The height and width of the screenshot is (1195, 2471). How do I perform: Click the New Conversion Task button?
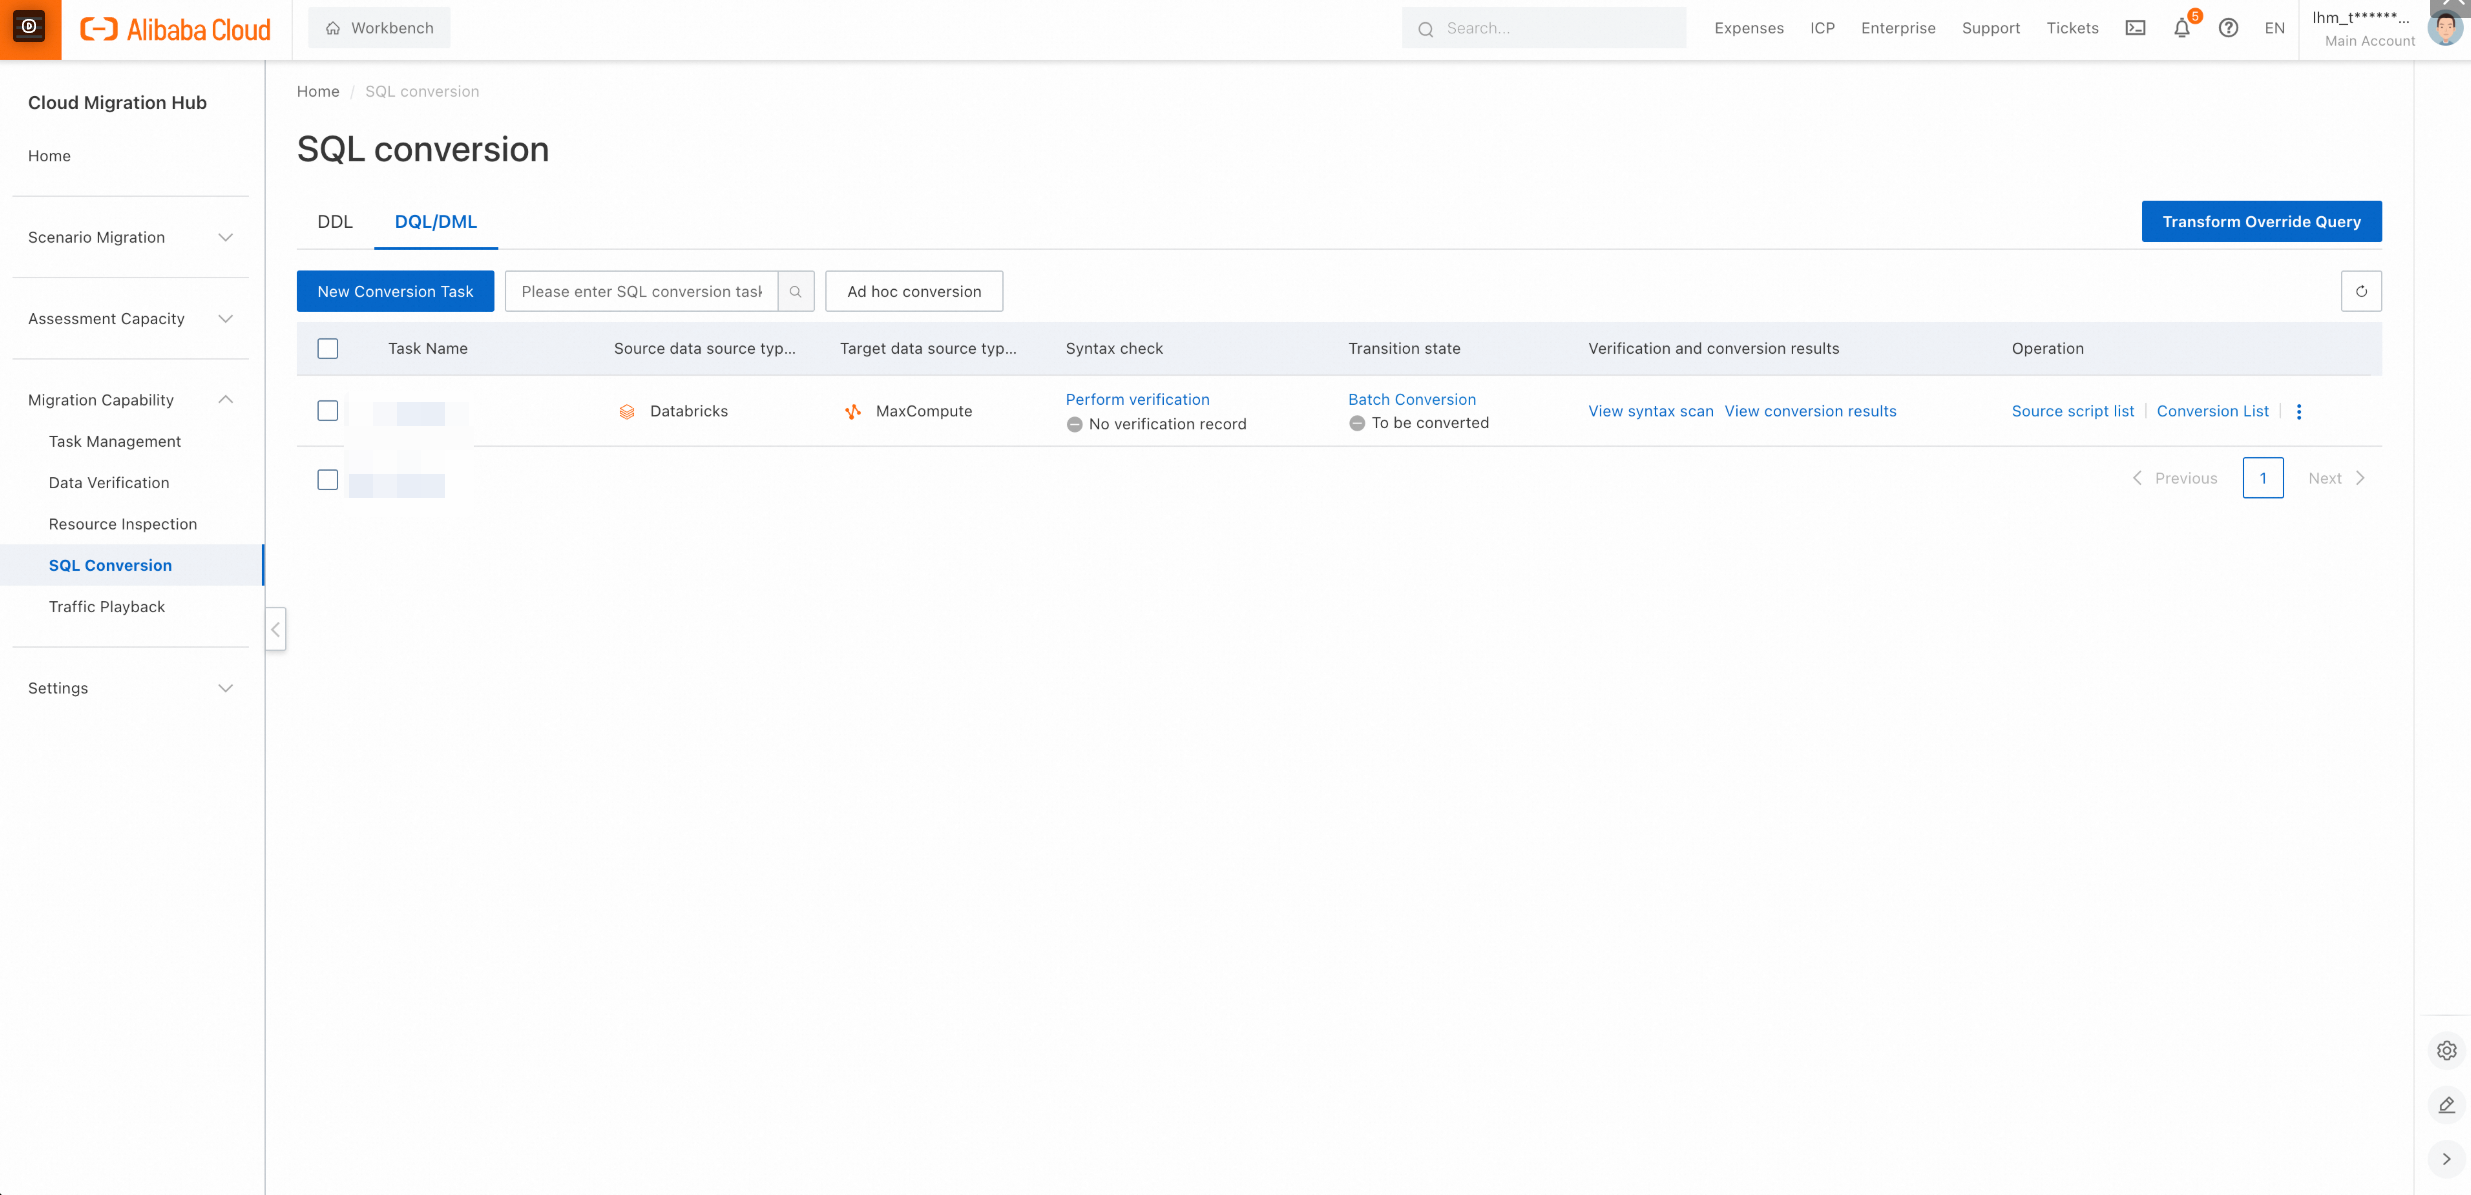(x=395, y=291)
